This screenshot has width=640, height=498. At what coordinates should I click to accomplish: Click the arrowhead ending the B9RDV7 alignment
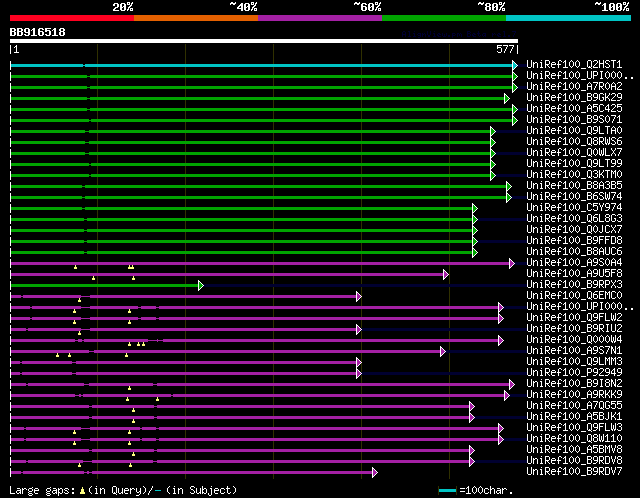(375, 473)
